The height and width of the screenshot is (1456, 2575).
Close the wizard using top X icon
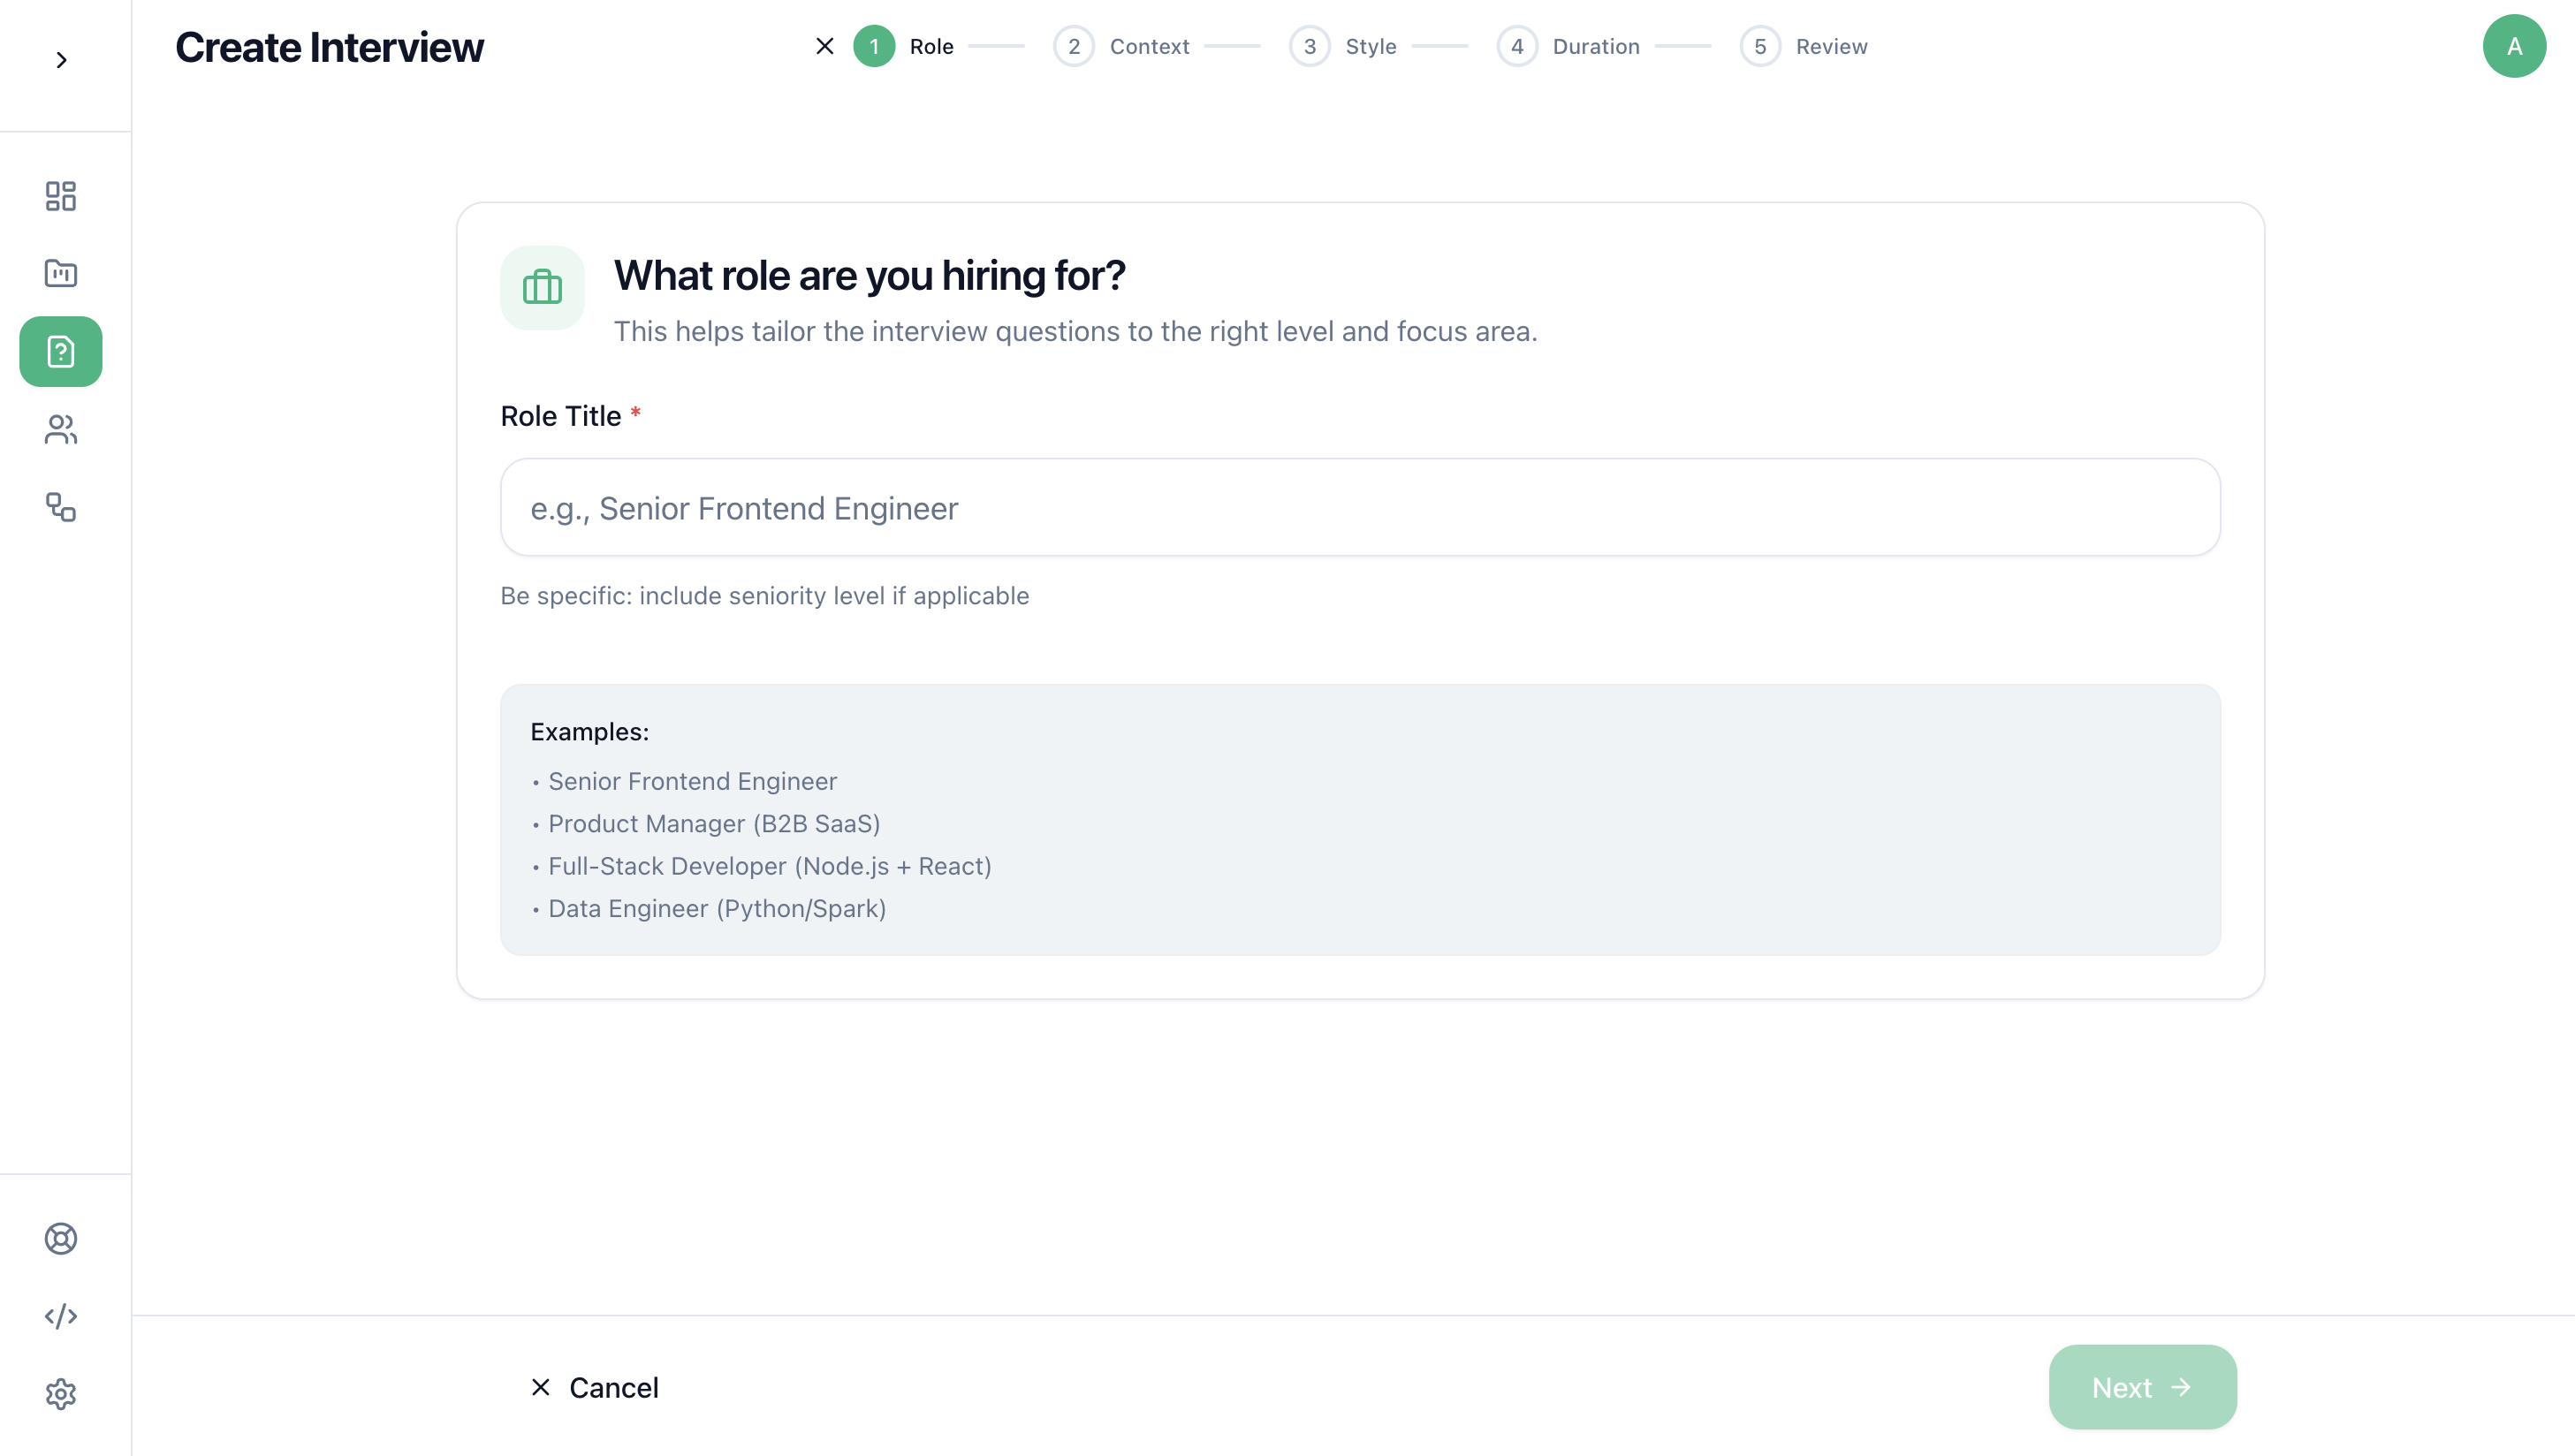click(x=825, y=46)
